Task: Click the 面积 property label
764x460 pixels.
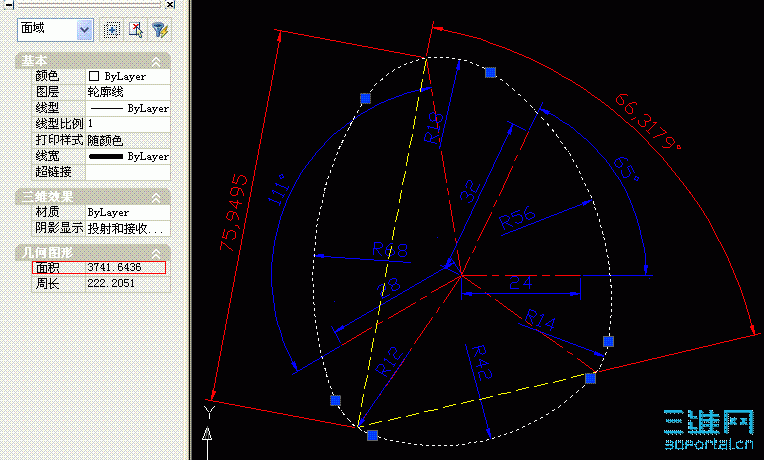Action: (47, 267)
